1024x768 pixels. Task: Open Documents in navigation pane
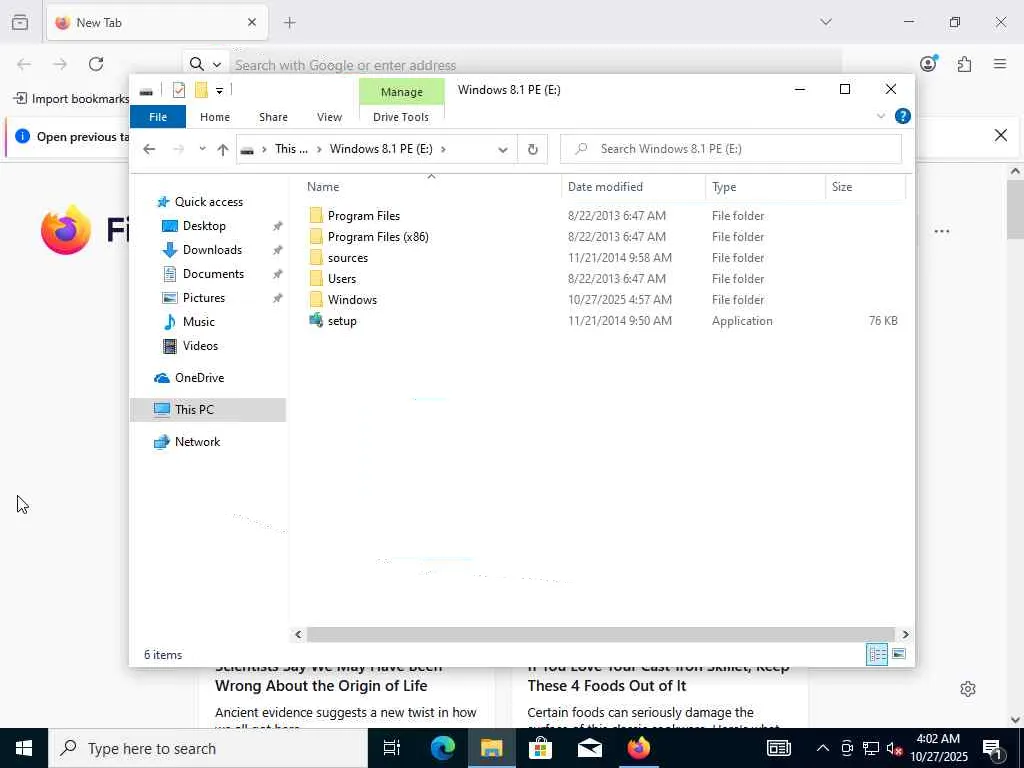point(213,274)
